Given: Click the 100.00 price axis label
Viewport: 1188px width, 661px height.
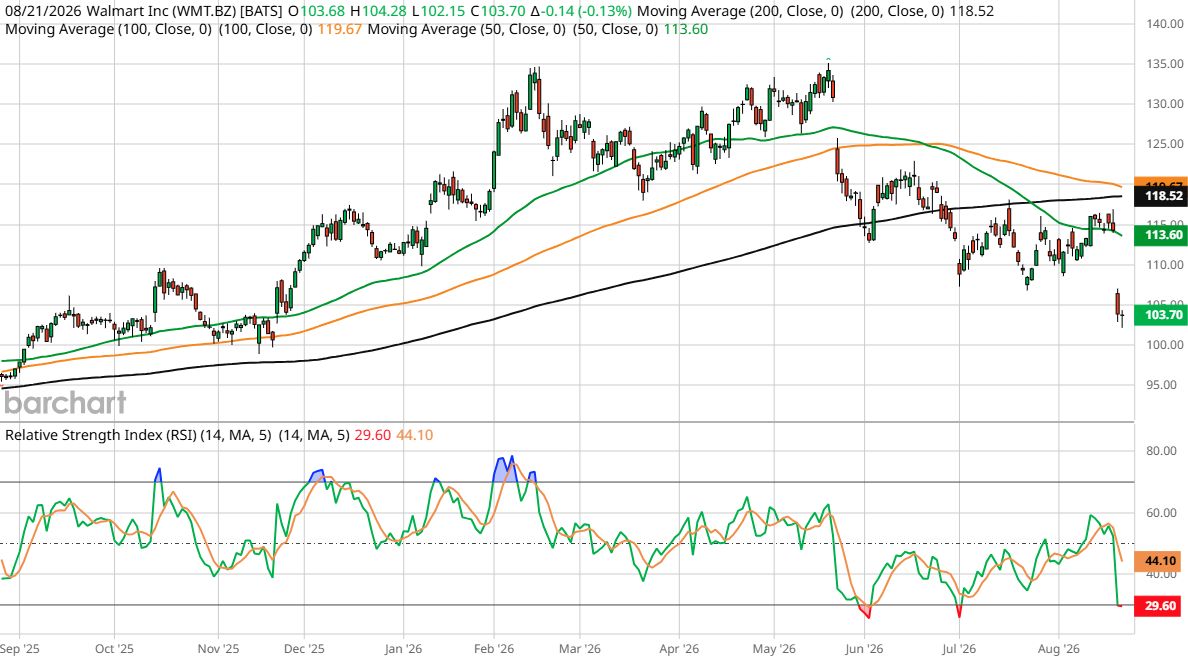Looking at the screenshot, I should click(1165, 345).
